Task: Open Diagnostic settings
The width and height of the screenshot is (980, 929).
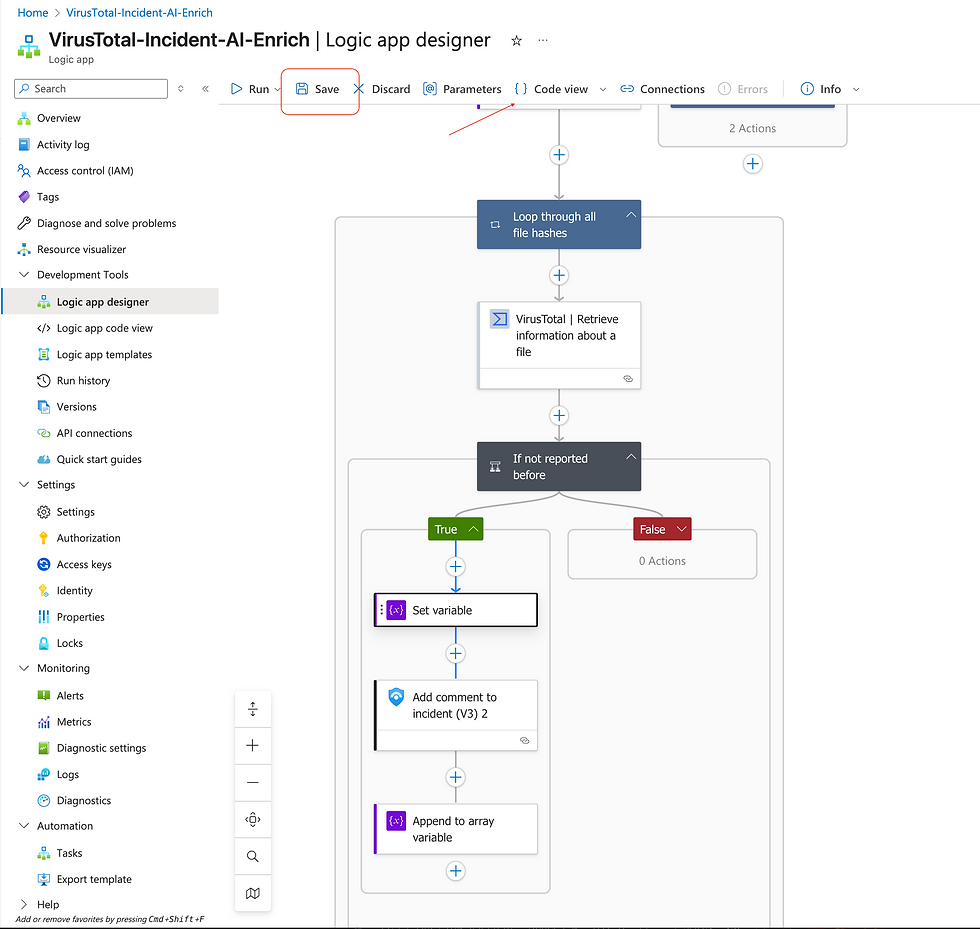Action: click(x=101, y=748)
